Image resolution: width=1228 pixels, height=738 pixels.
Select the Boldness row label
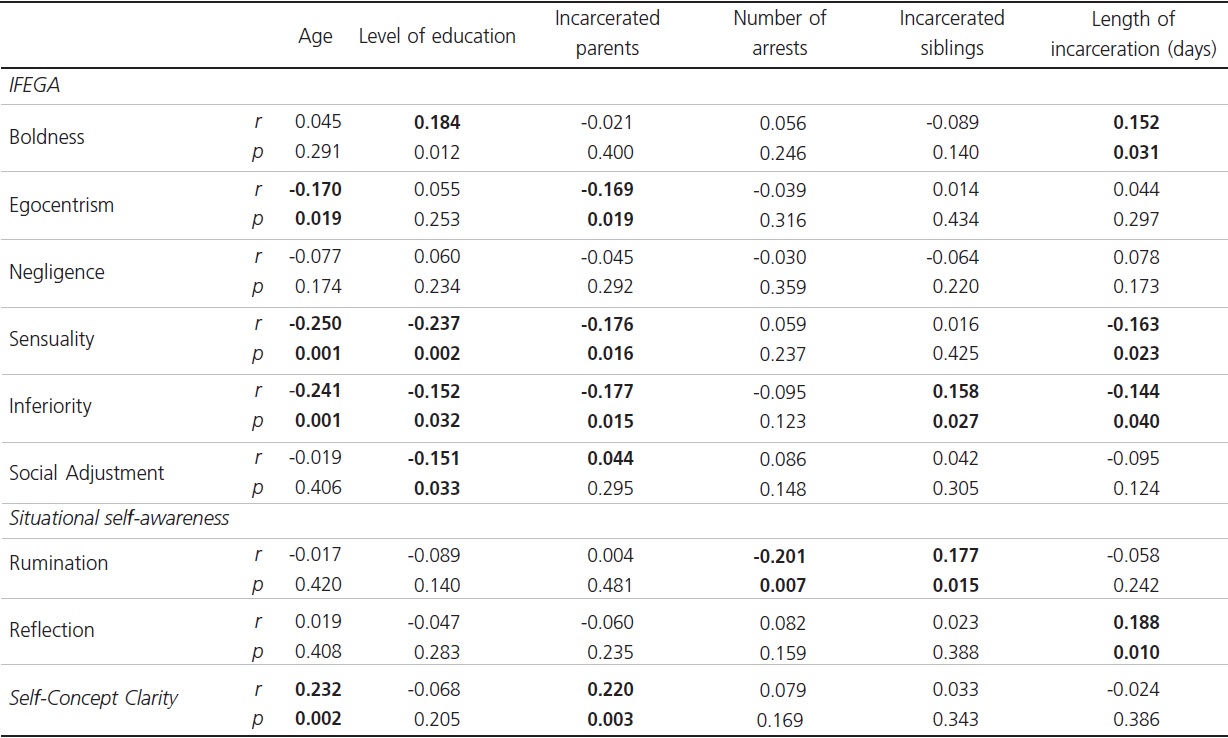pyautogui.click(x=47, y=137)
